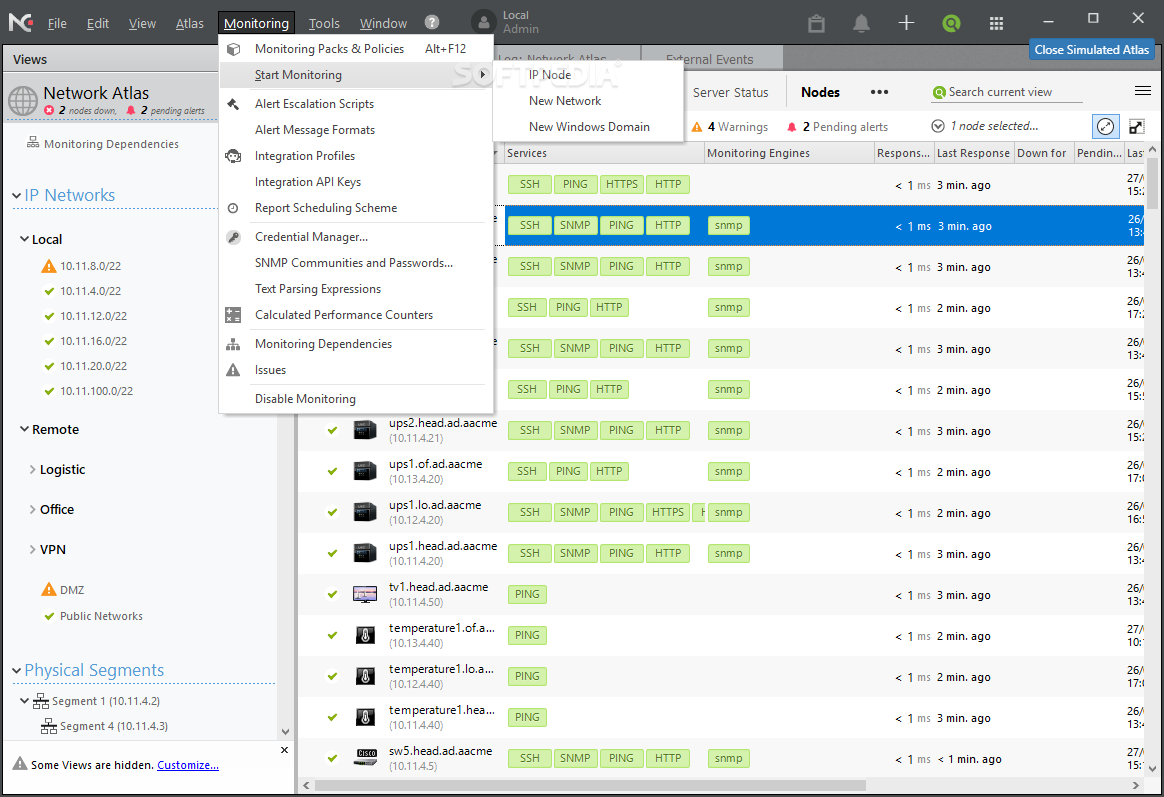This screenshot has width=1164, height=797.
Task: Choose New Windows Domain entry
Action: 588,127
